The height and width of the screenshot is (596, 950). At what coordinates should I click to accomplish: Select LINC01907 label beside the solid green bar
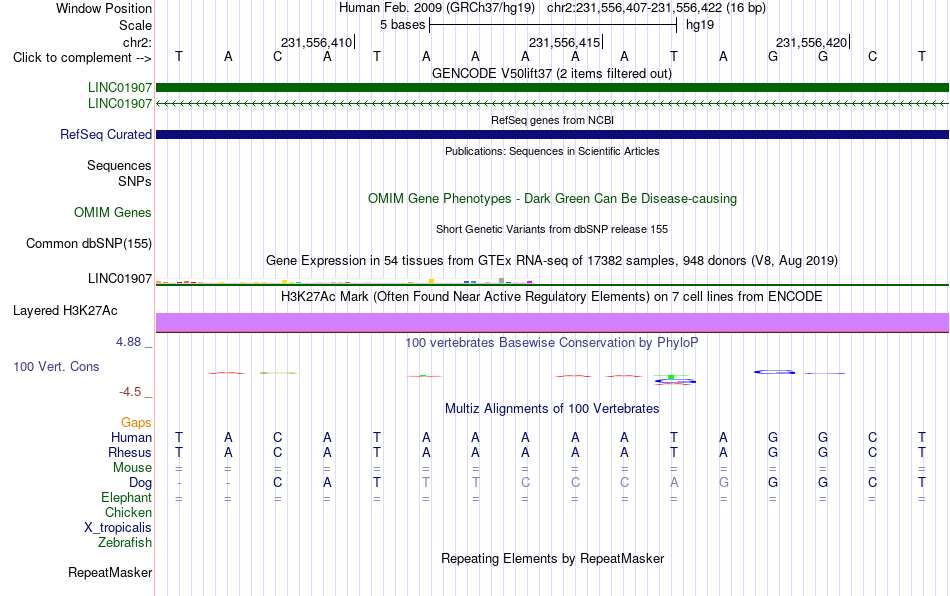point(120,88)
